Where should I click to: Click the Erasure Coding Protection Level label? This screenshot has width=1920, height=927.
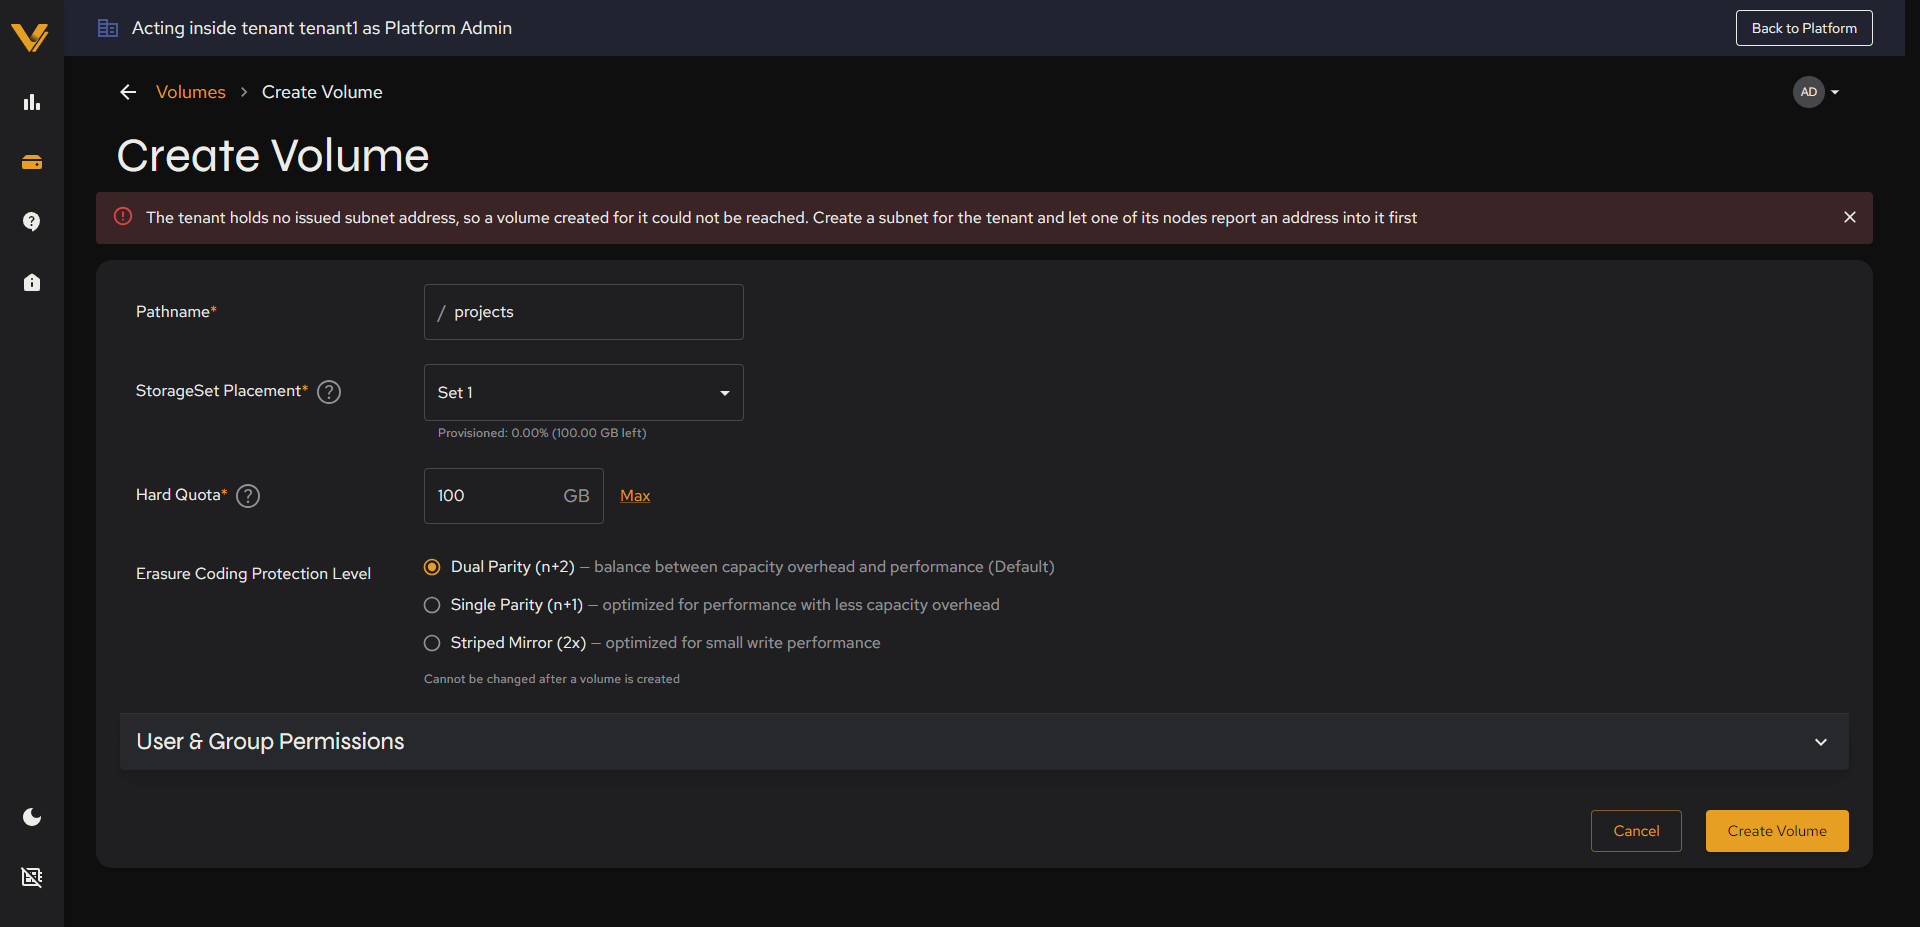coord(253,574)
